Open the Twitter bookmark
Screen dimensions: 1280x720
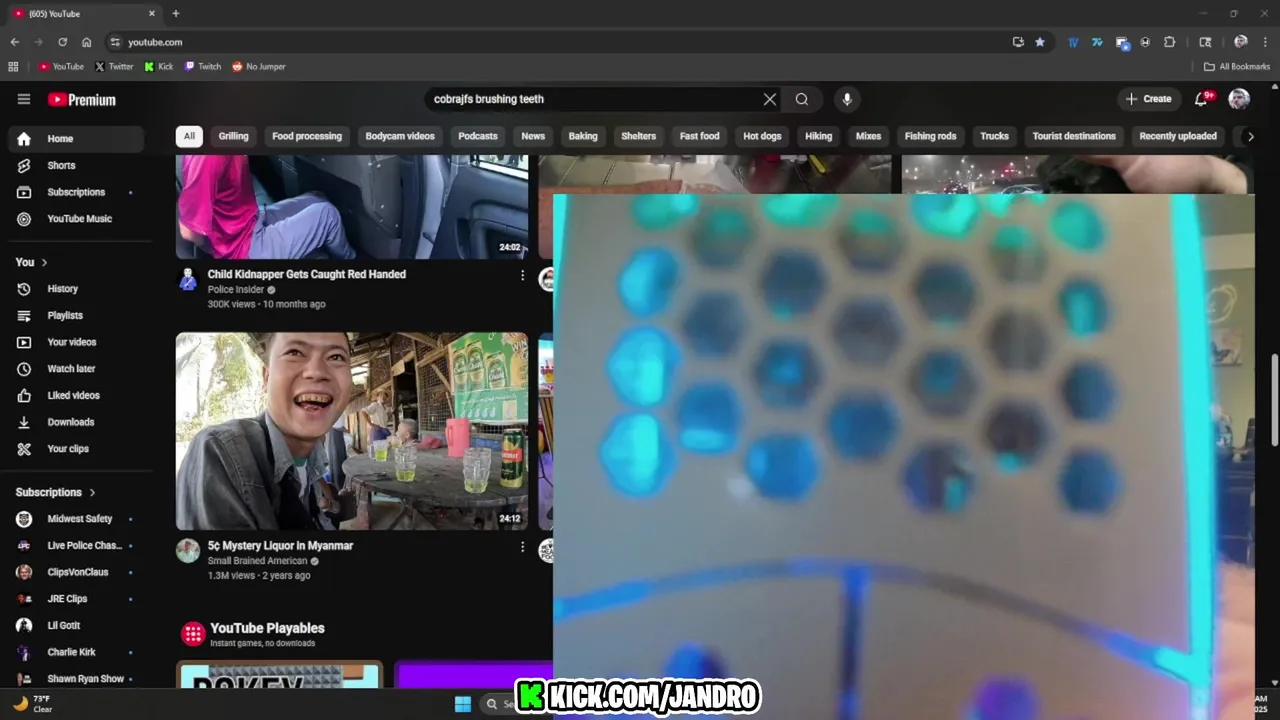tap(114, 67)
